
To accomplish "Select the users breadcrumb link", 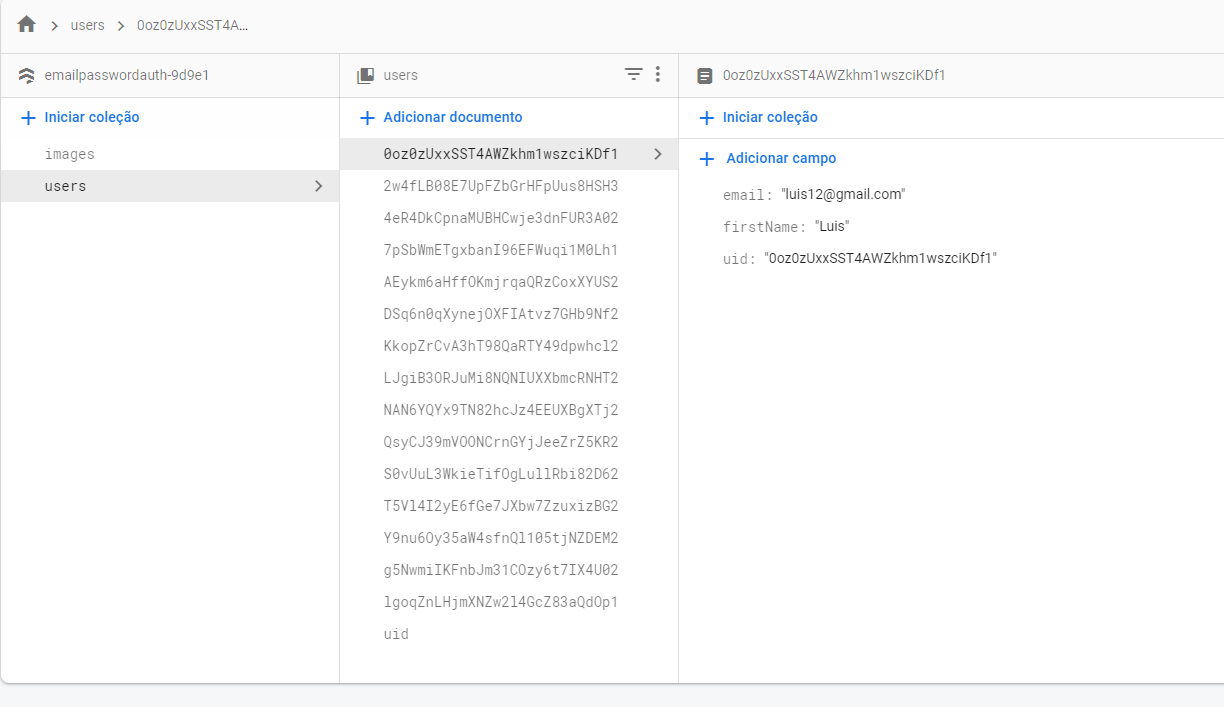I will (x=87, y=25).
